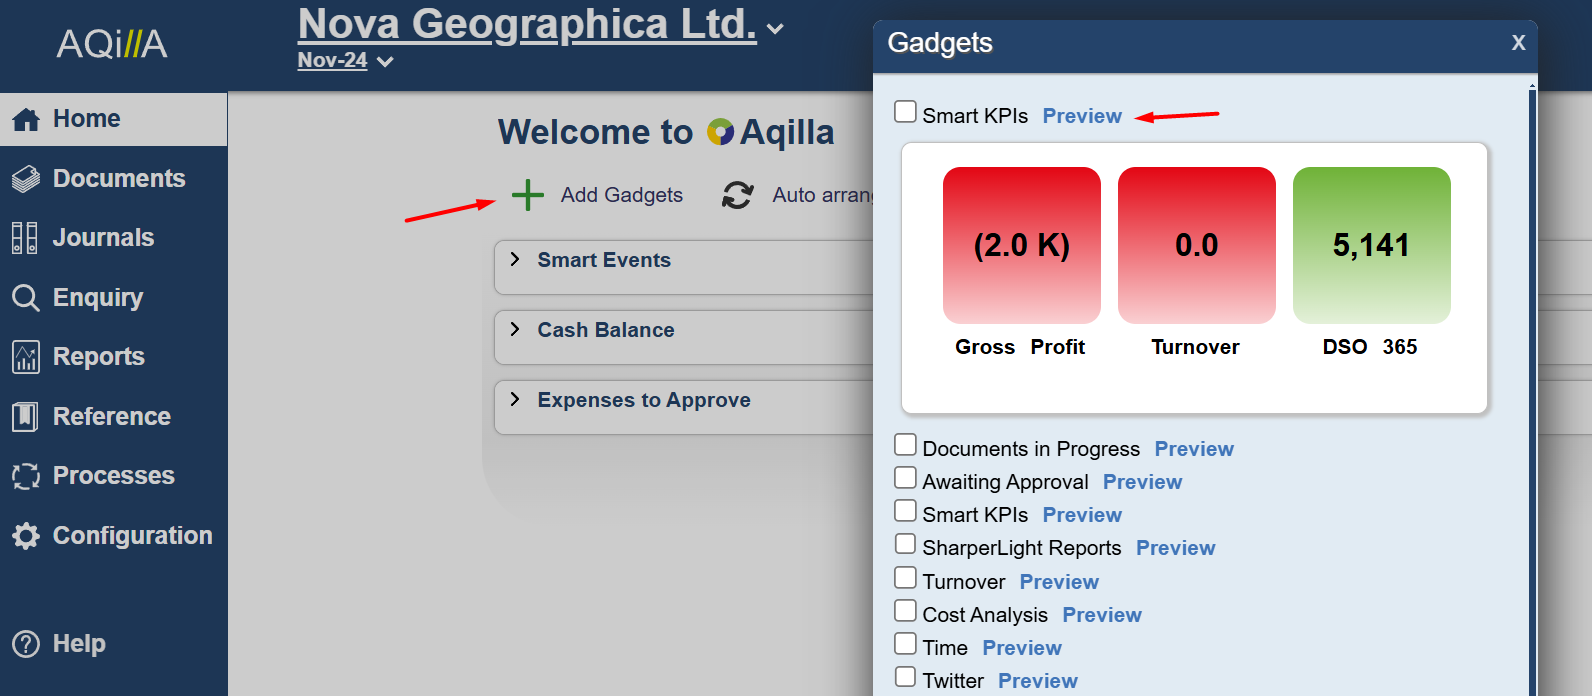The image size is (1592, 696).
Task: Preview the Cost Analysis gadget
Action: (x=1101, y=615)
